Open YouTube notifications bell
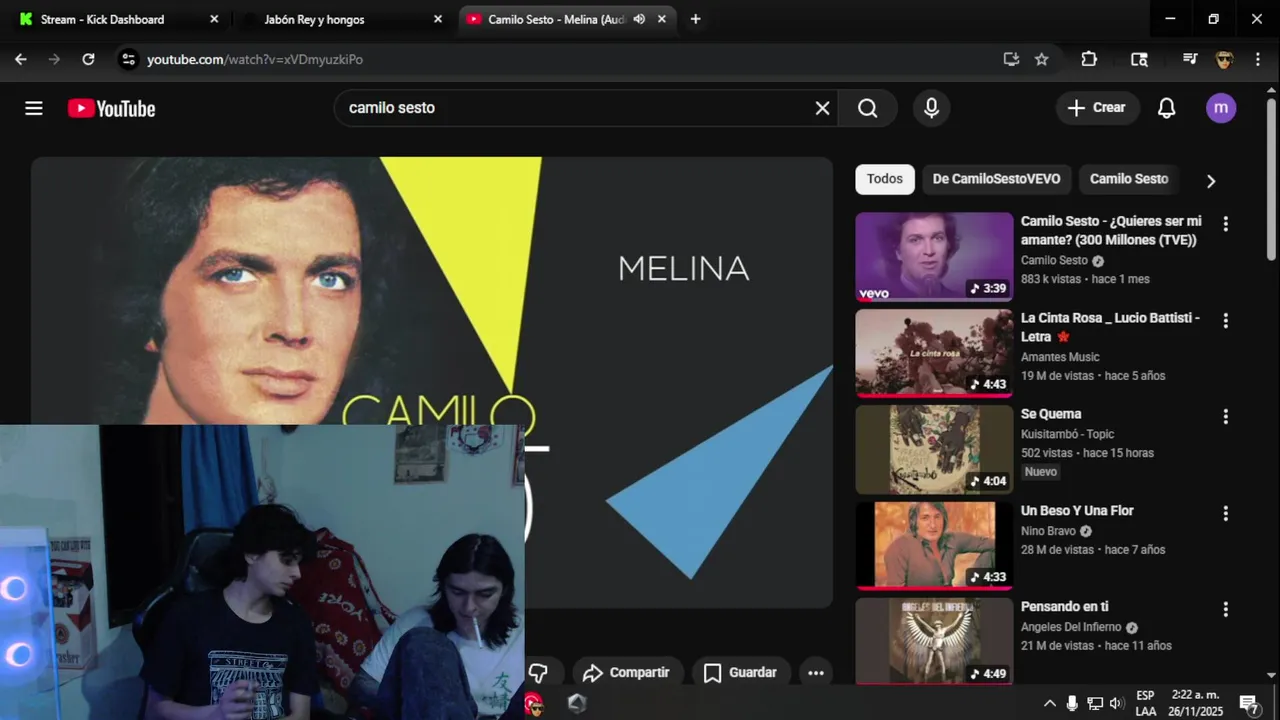Image resolution: width=1280 pixels, height=720 pixels. (x=1166, y=108)
